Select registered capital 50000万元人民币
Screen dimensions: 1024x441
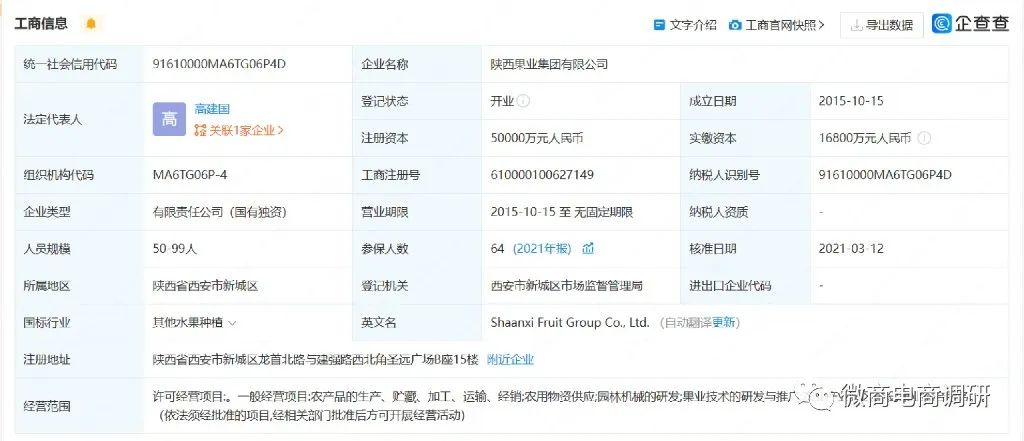[537, 139]
